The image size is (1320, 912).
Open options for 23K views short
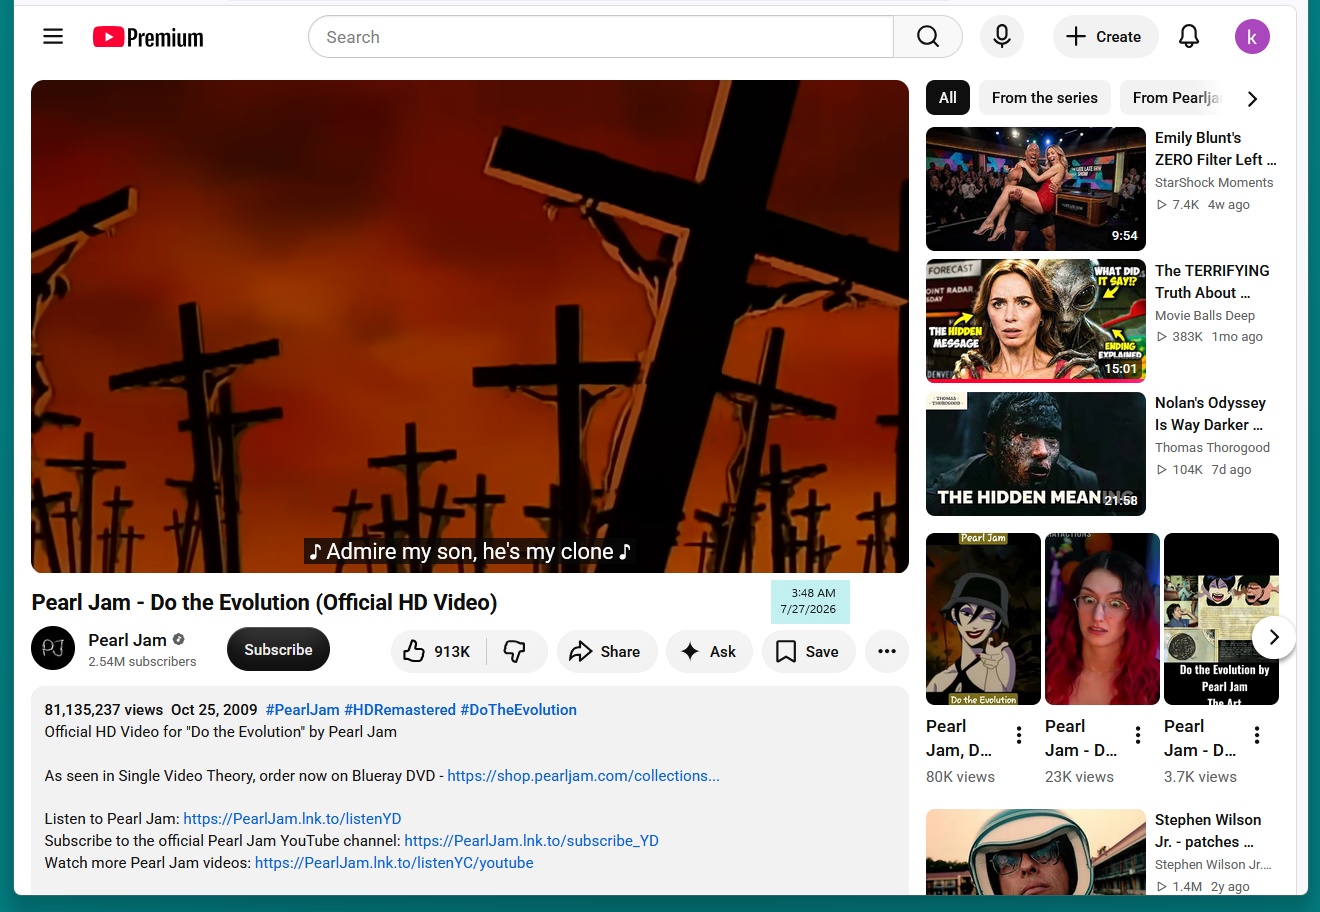pos(1138,736)
